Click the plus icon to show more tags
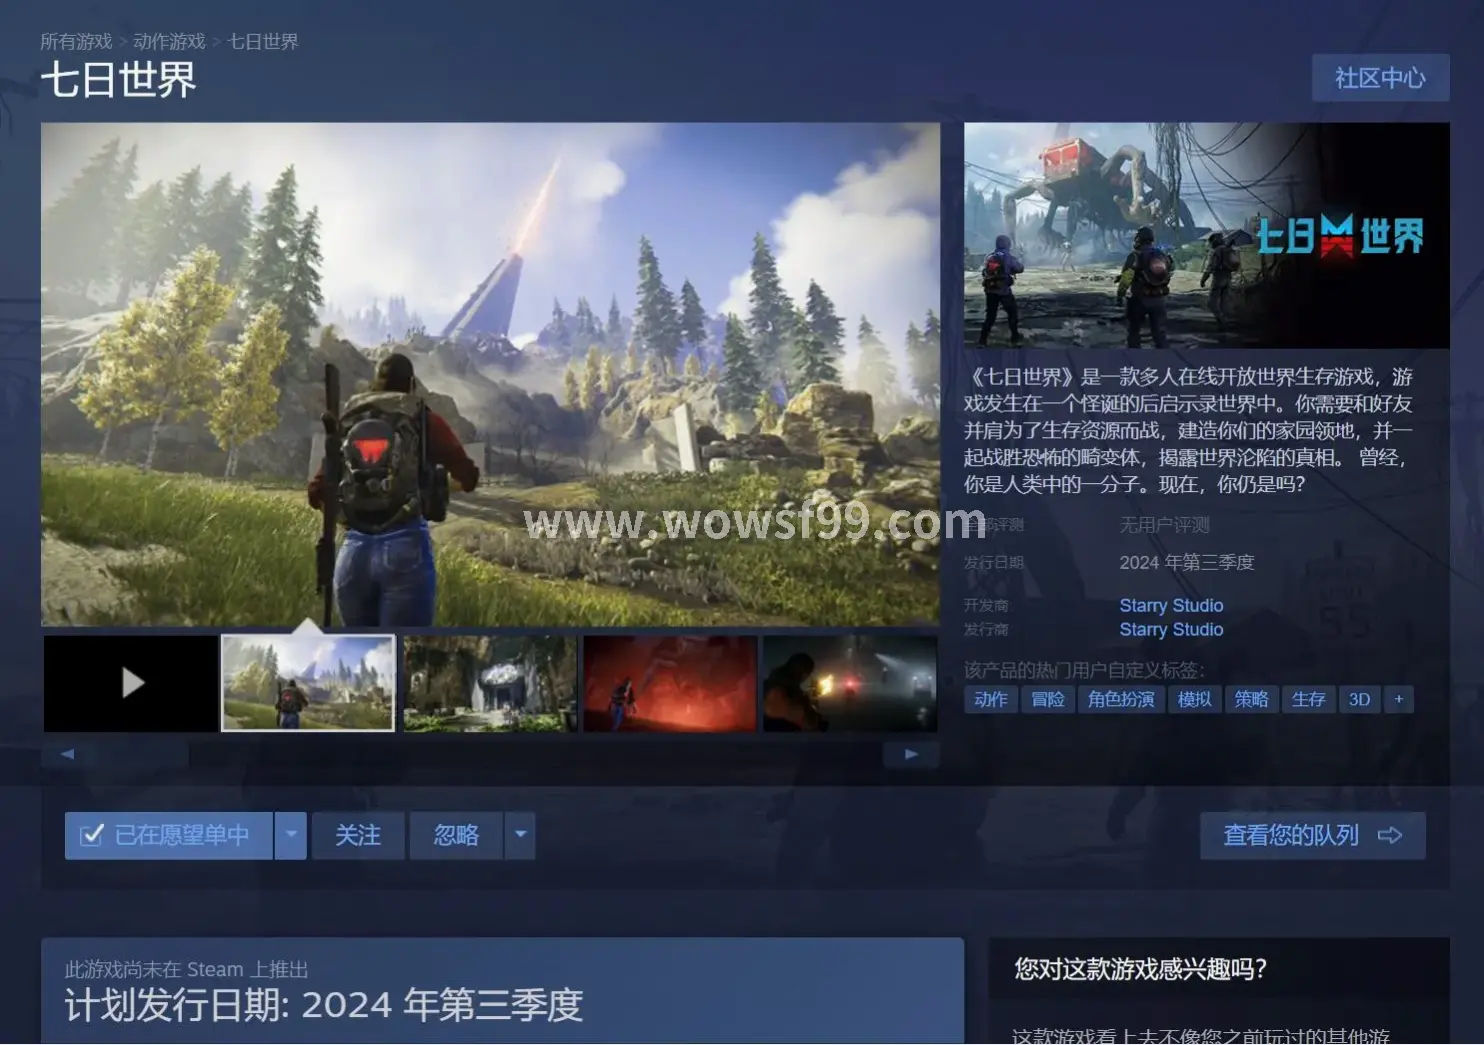1484x1045 pixels. [x=1398, y=699]
